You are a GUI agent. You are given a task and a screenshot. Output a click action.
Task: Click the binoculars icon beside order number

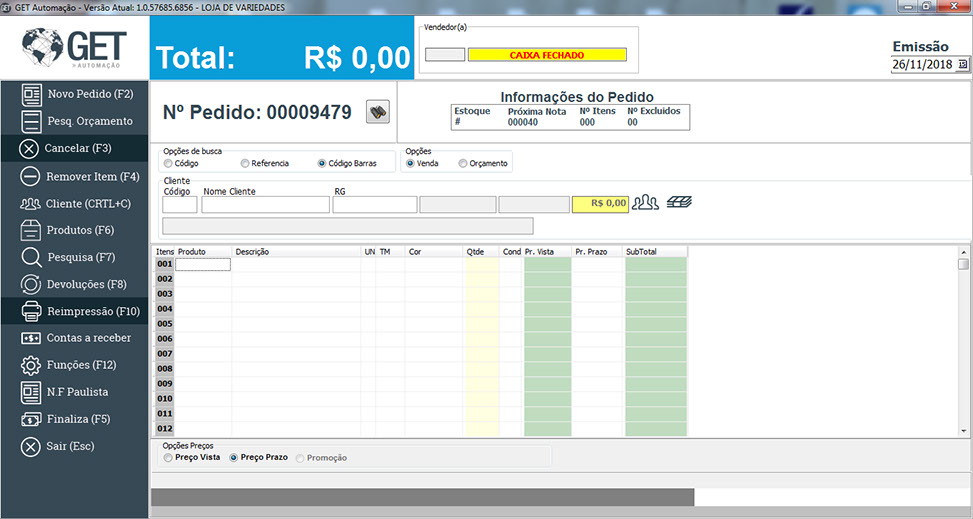point(378,112)
